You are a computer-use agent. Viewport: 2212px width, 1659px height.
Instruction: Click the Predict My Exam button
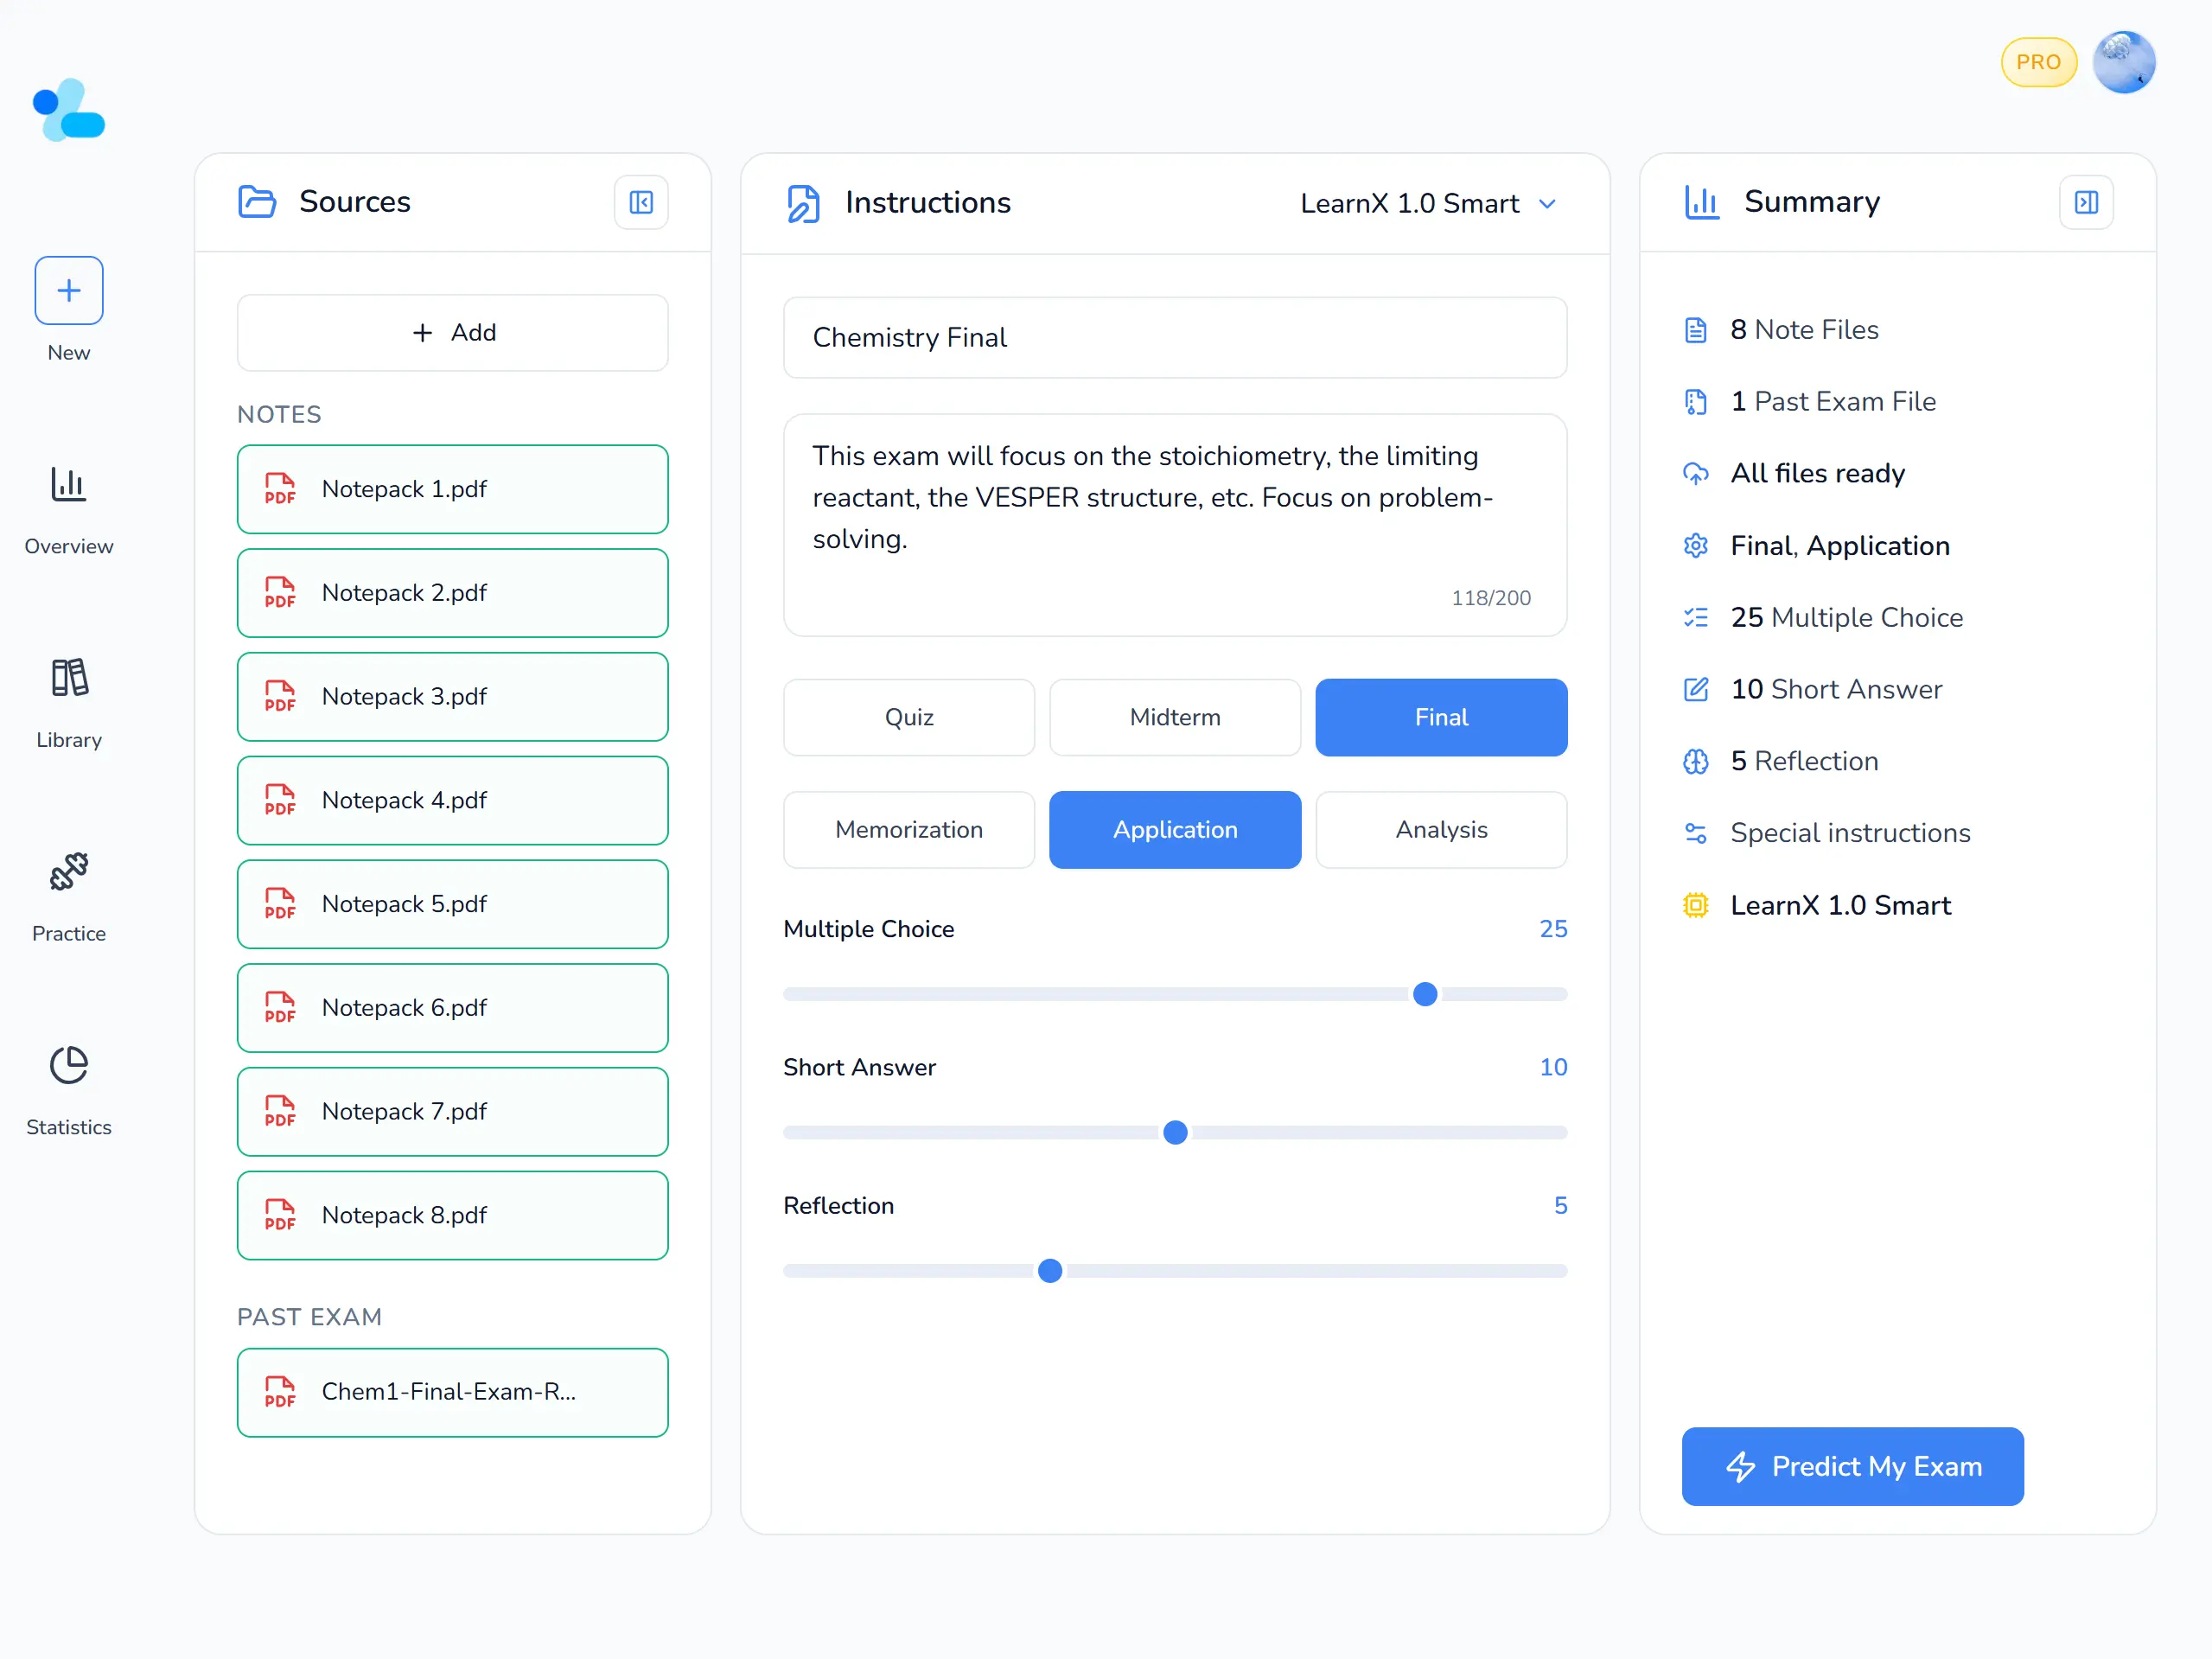pyautogui.click(x=1852, y=1467)
